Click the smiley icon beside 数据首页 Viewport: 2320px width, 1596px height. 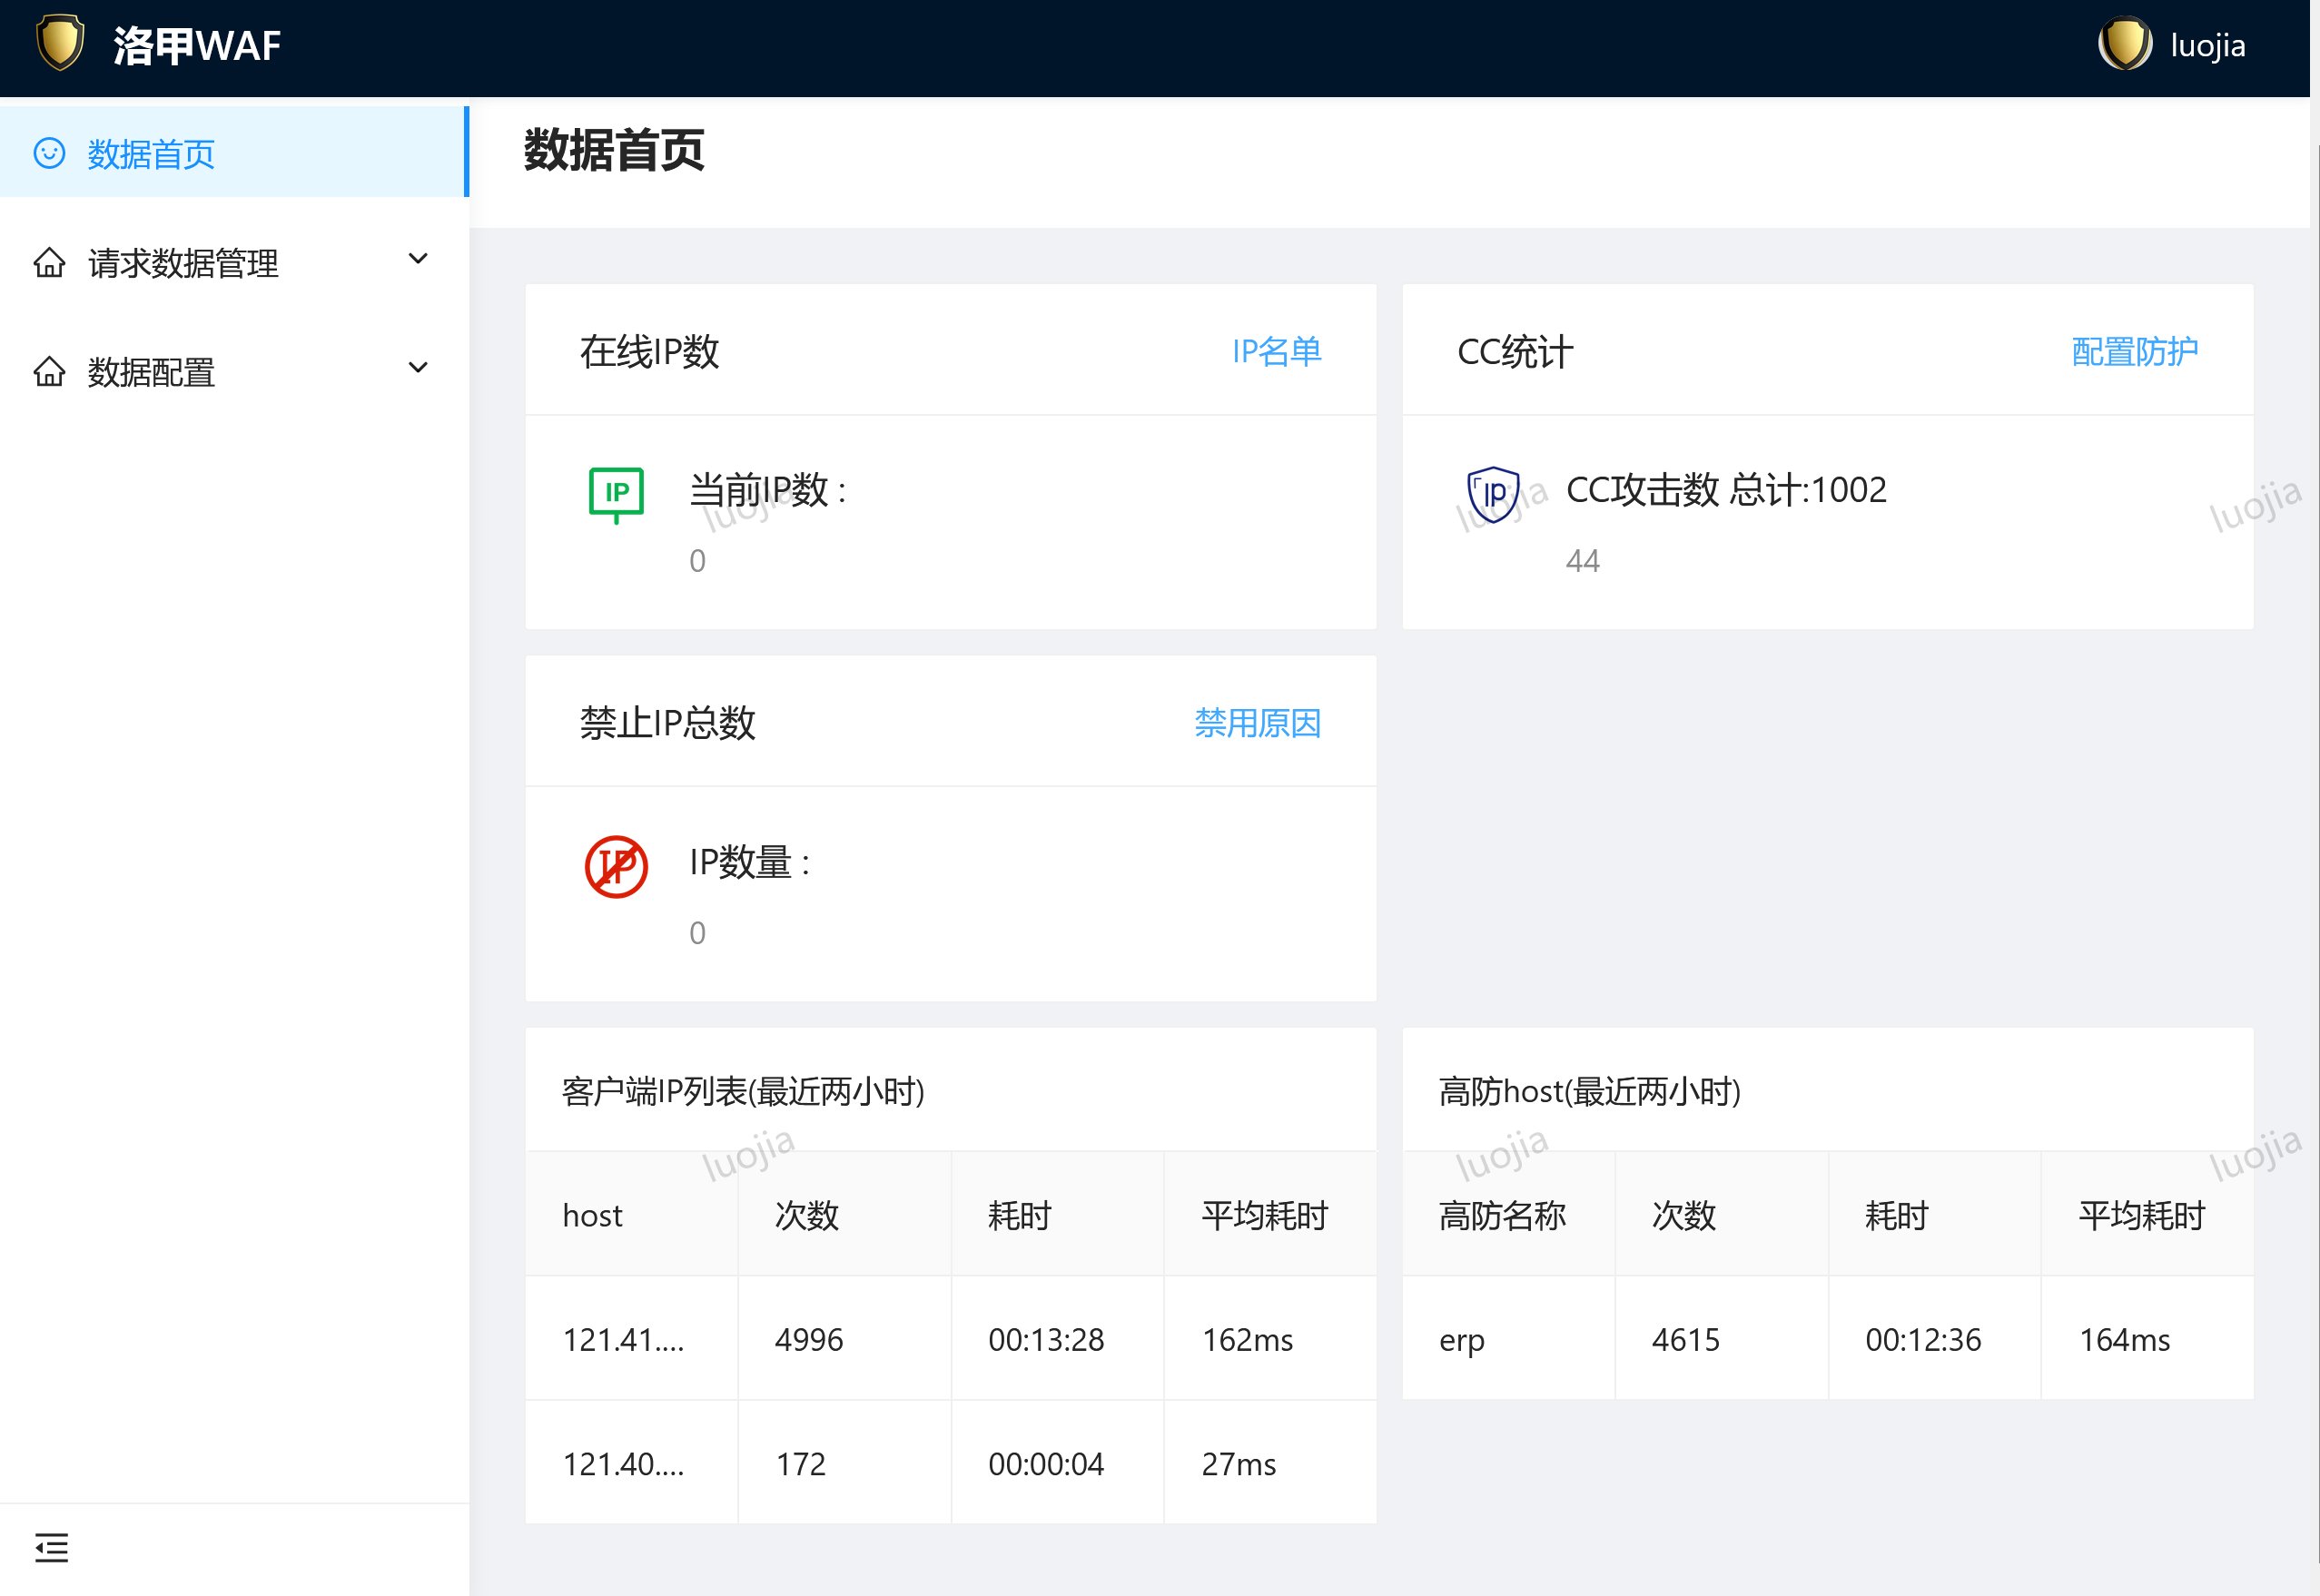[49, 153]
